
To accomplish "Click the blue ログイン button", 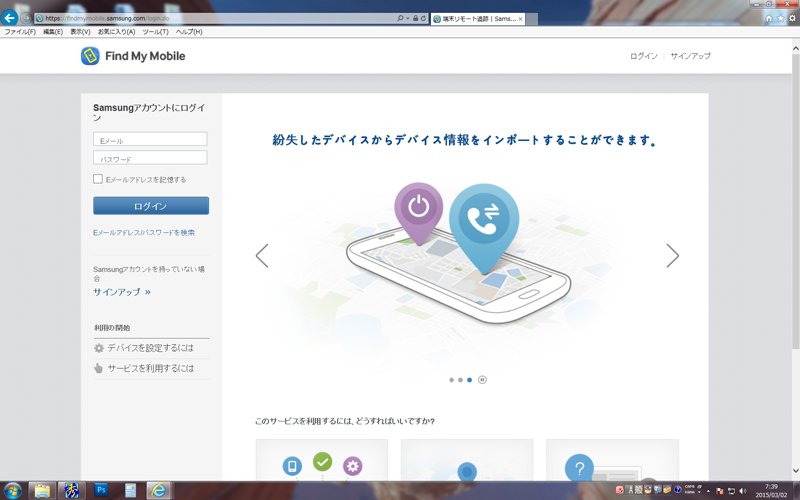I will [x=151, y=206].
